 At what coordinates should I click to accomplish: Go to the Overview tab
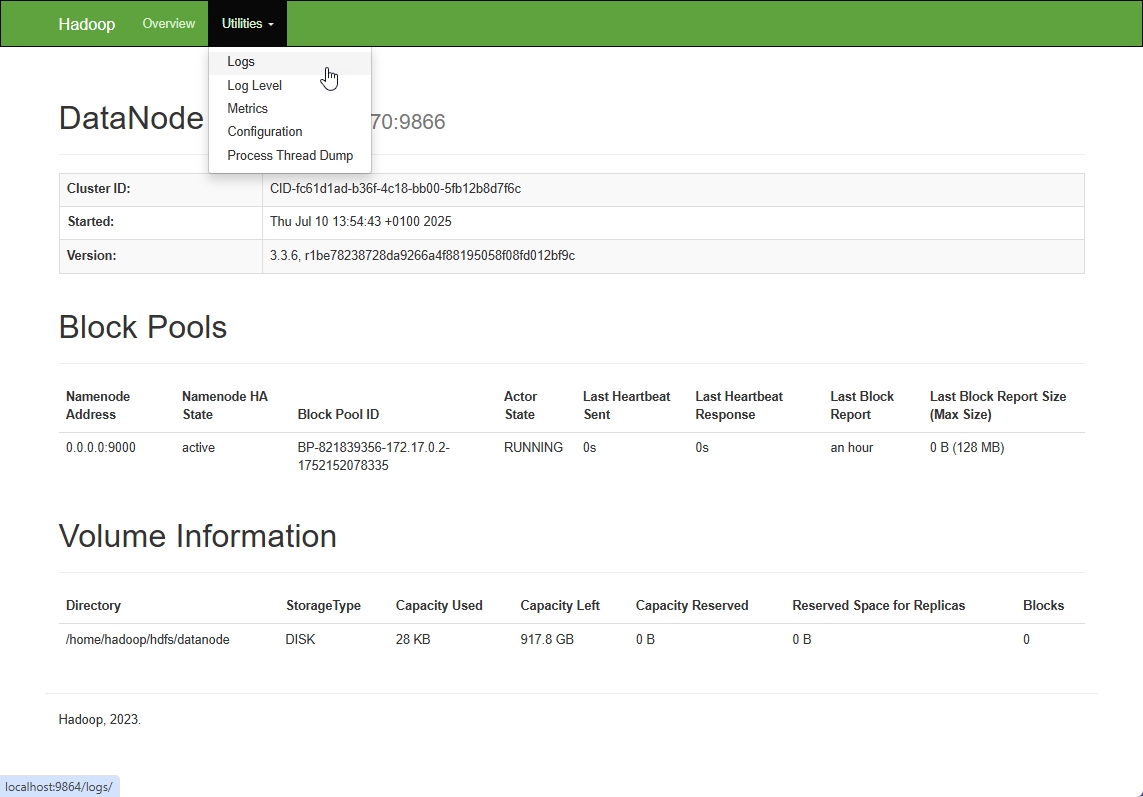click(x=168, y=24)
